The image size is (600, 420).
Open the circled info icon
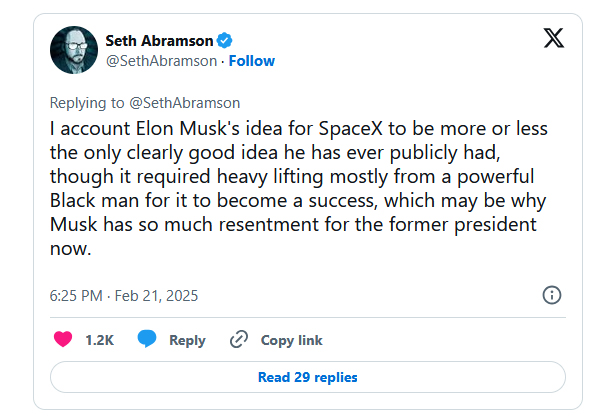551,295
